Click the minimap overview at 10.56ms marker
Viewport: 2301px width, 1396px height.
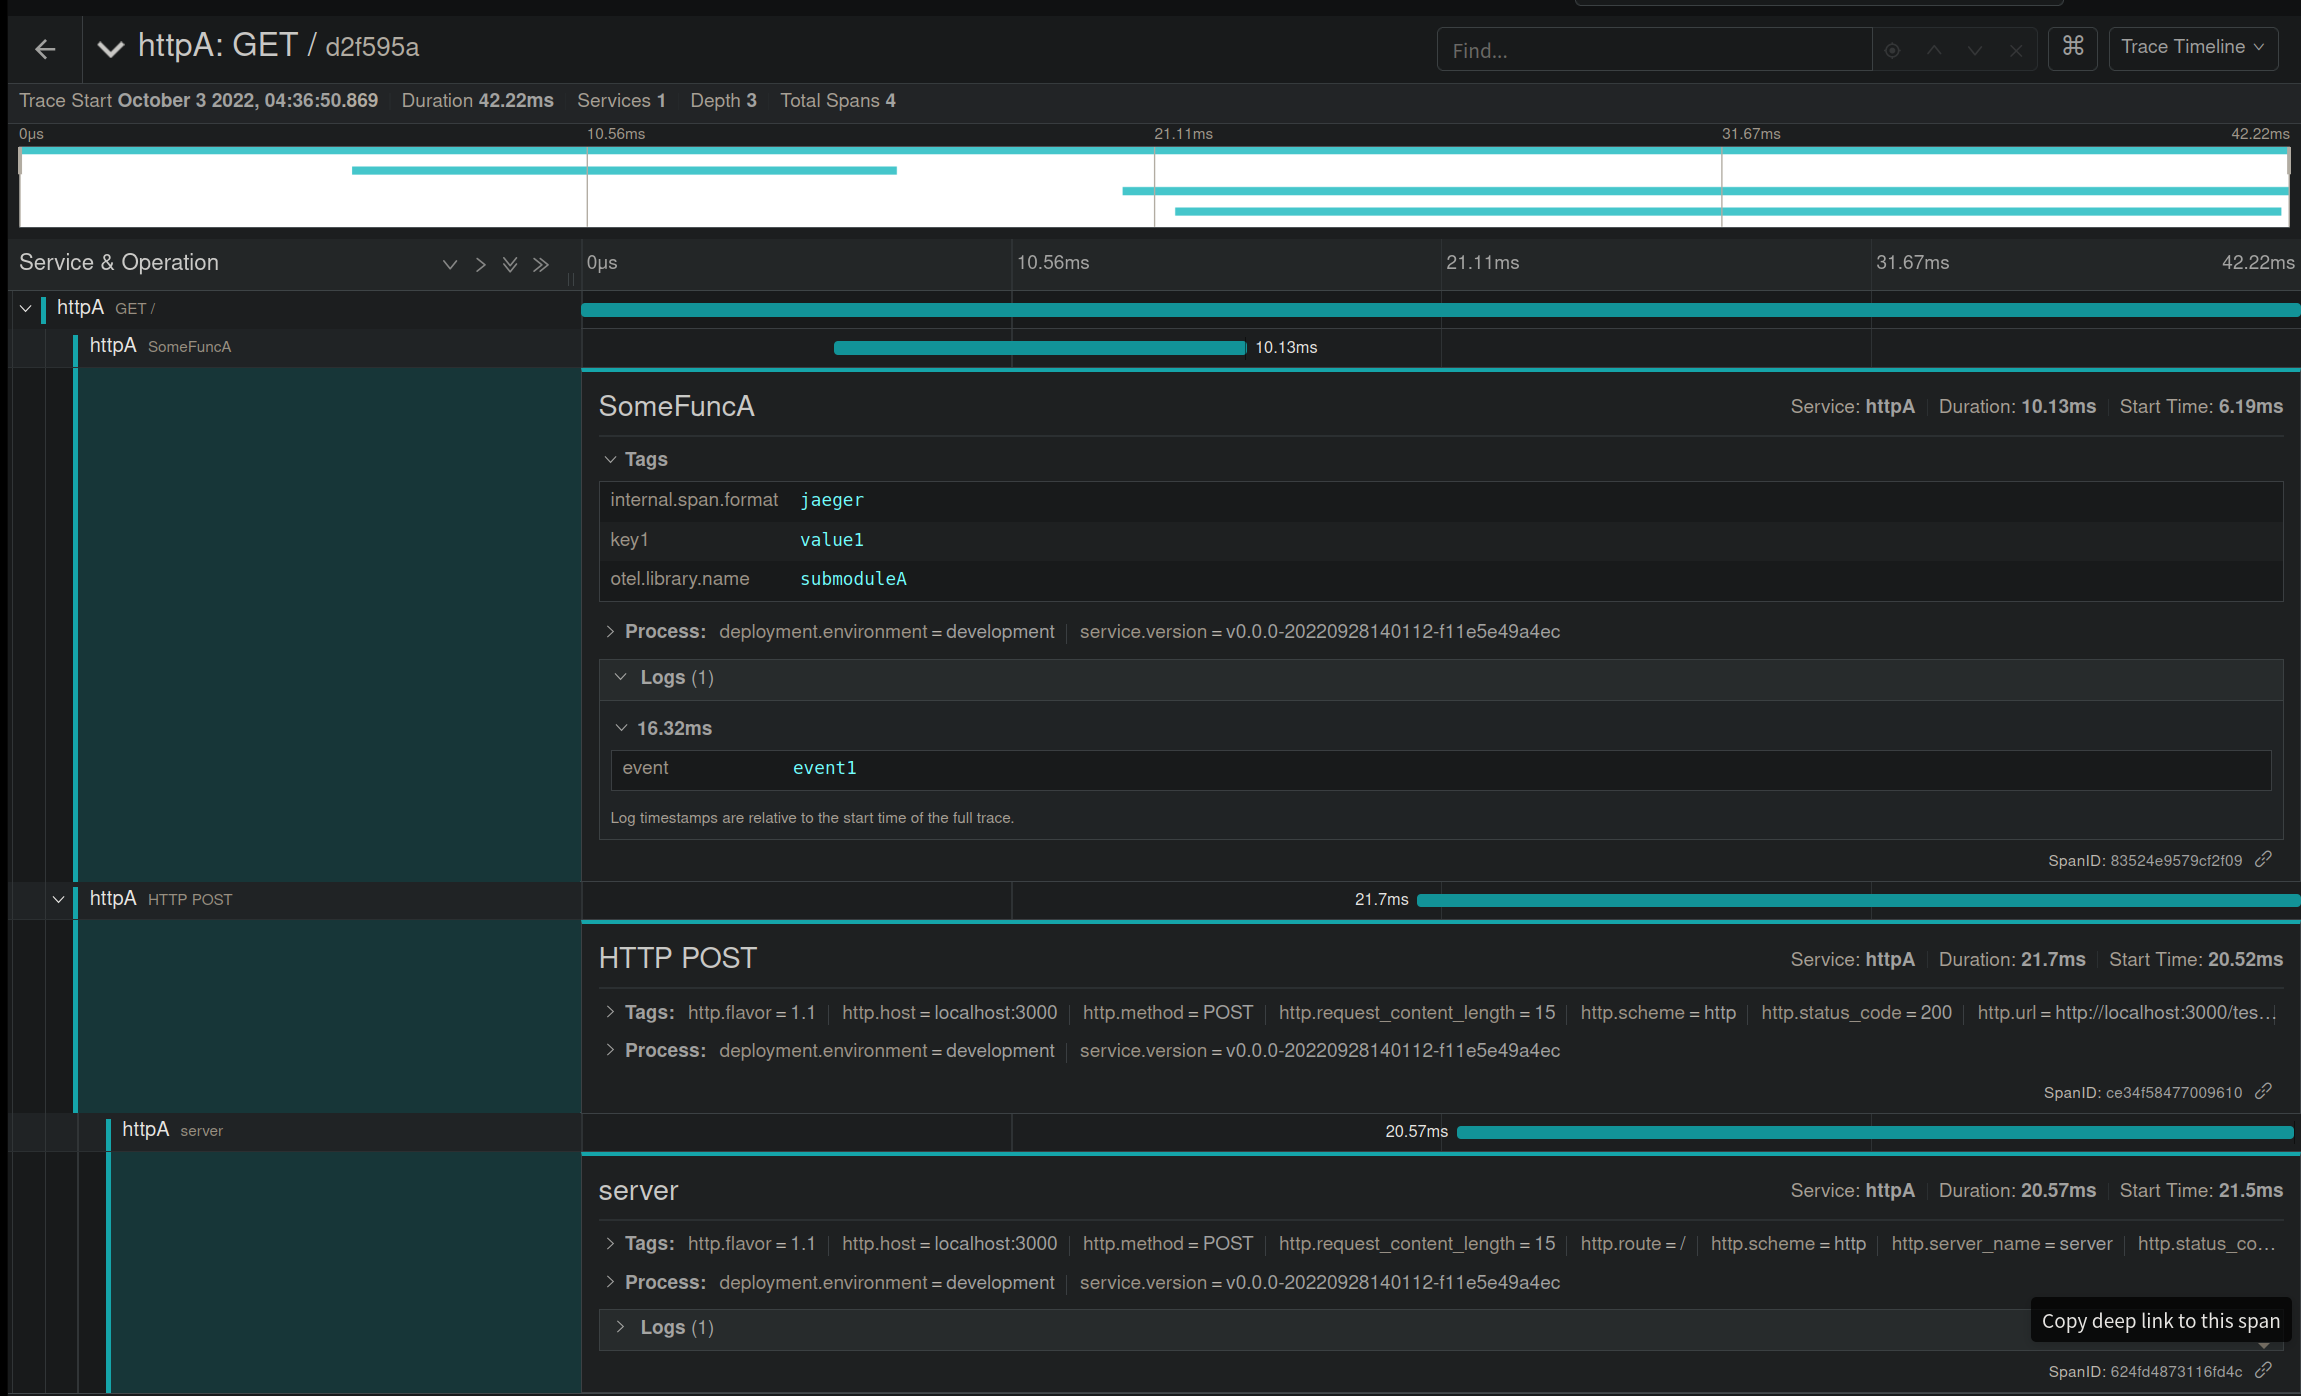coord(587,187)
